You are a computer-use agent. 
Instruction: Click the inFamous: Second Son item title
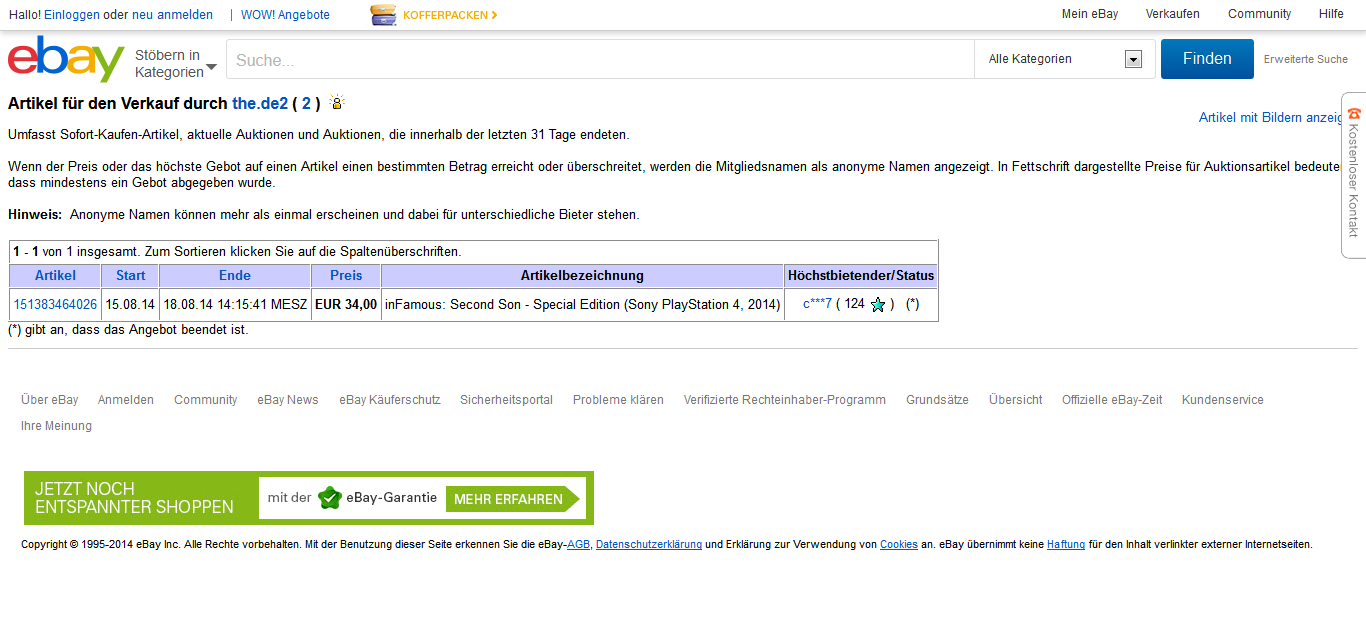click(582, 305)
